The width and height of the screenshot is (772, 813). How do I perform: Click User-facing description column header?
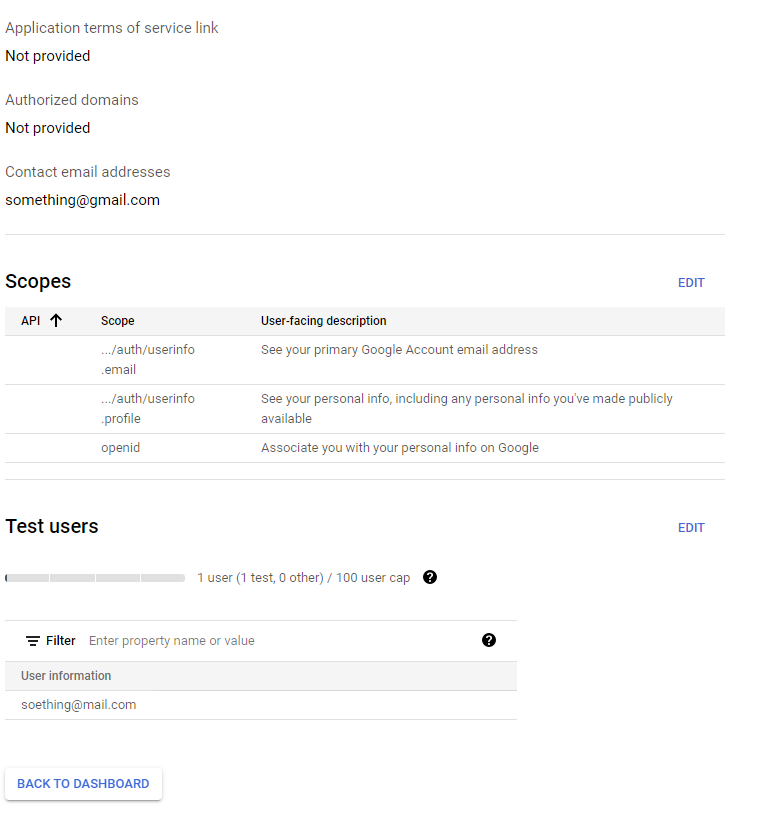pyautogui.click(x=323, y=321)
